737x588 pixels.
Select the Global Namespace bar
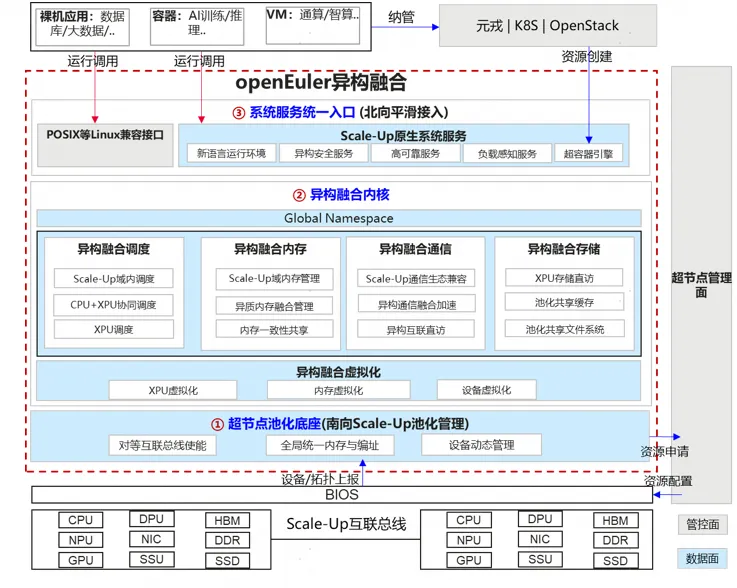(x=338, y=218)
